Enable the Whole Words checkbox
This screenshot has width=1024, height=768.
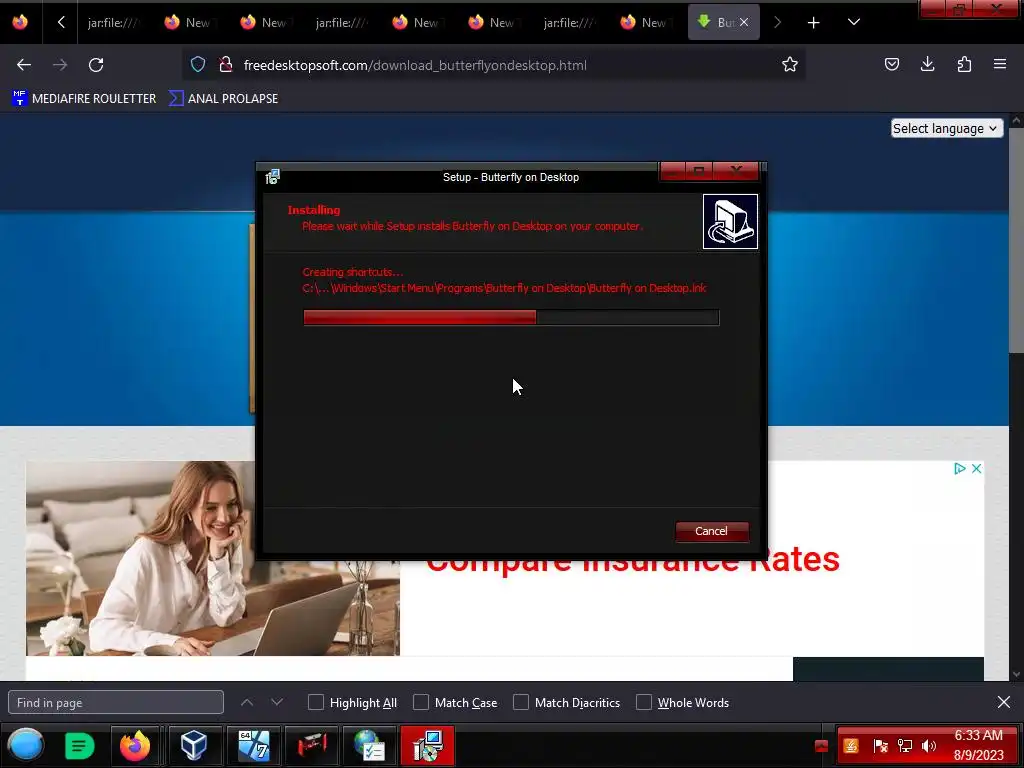pos(644,703)
